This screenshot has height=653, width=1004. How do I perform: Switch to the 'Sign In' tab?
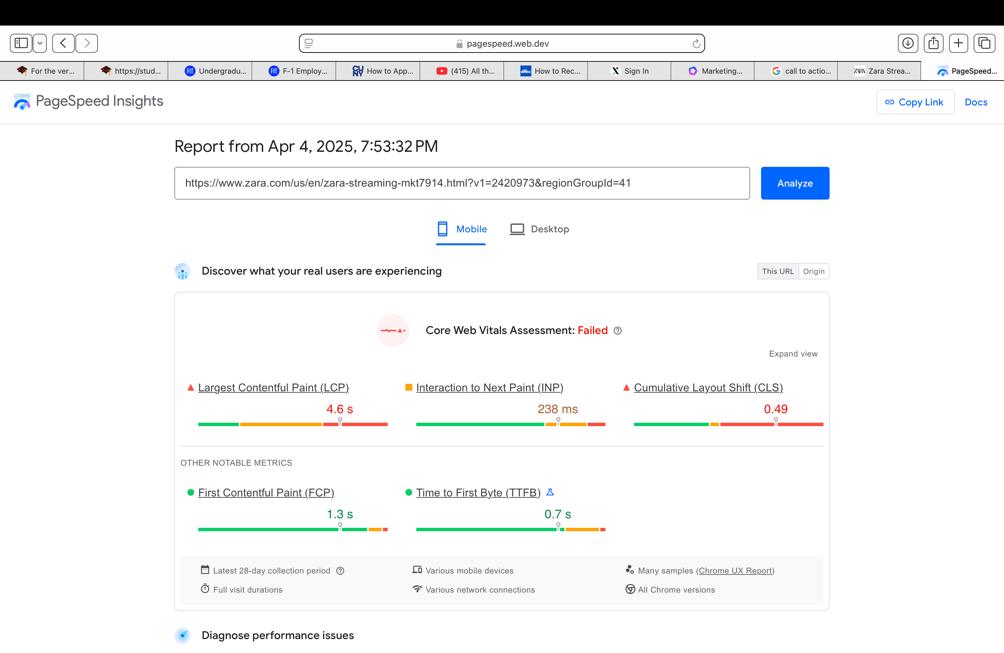(629, 71)
